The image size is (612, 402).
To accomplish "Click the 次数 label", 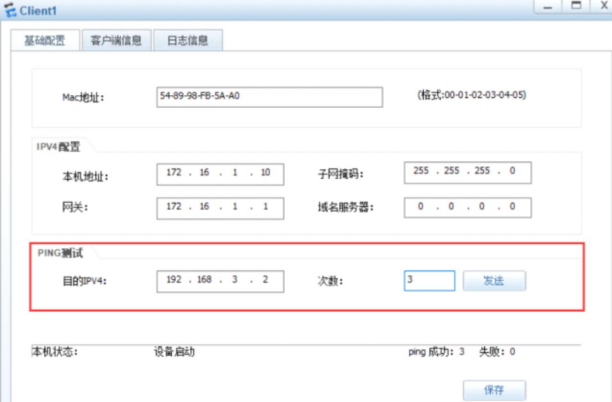I will [330, 281].
